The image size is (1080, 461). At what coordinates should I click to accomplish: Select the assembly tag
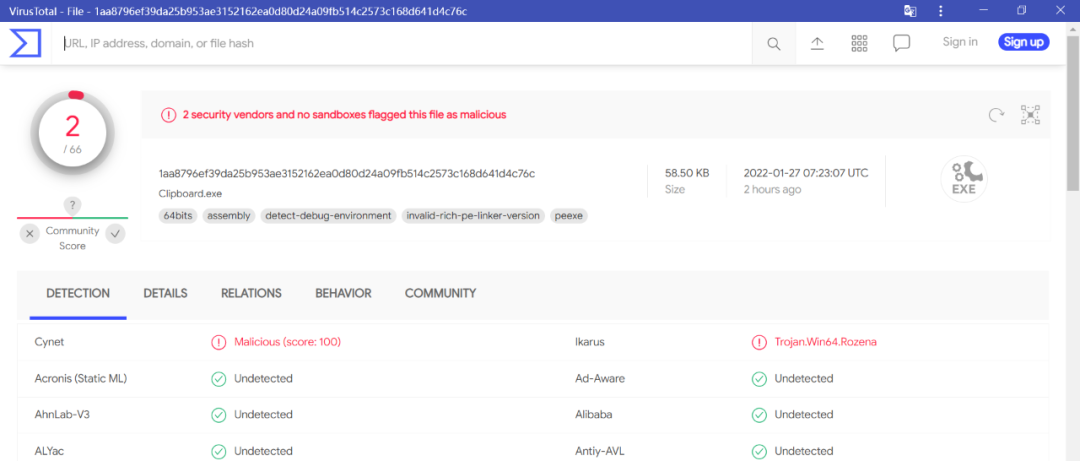point(229,216)
